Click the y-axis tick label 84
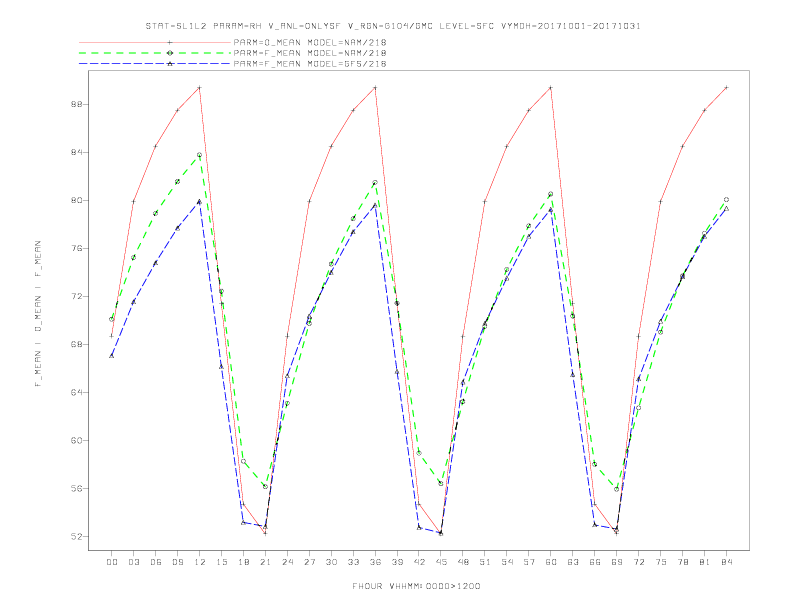 76,152
